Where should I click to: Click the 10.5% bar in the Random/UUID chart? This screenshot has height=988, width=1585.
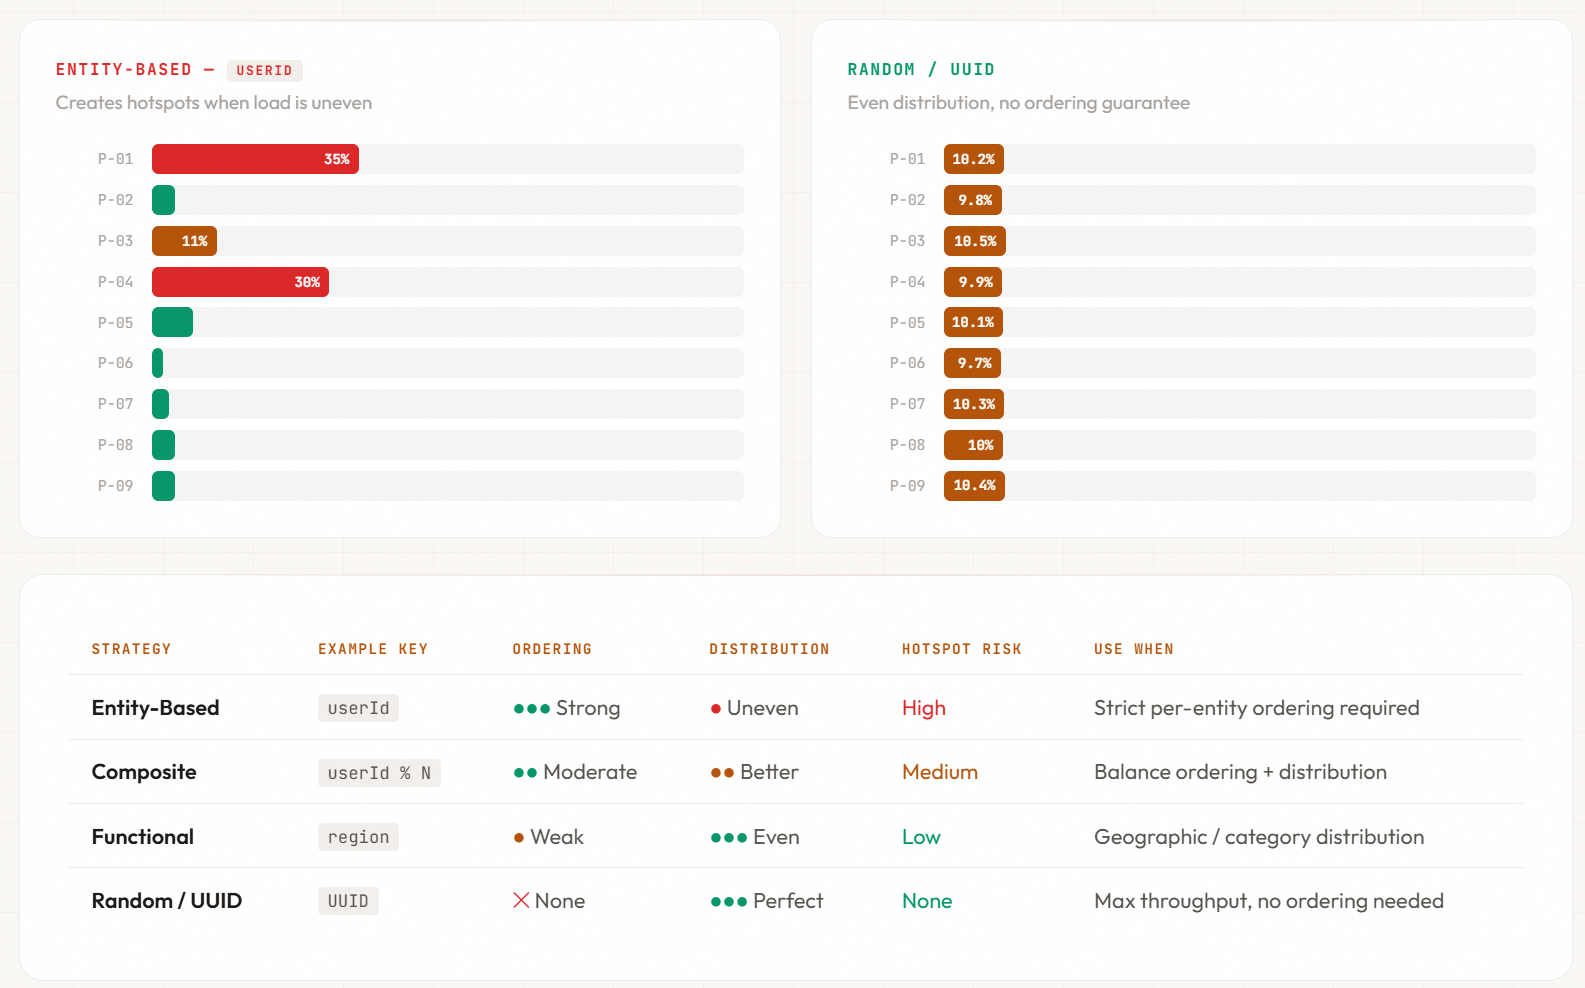coord(975,241)
